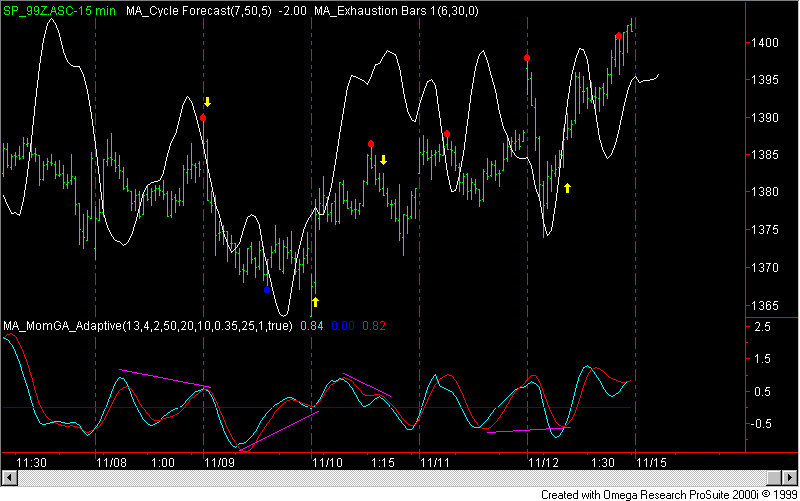Image resolution: width=800 pixels, height=501 pixels.
Task: Click the 11/12 date axis label
Action: (x=544, y=463)
